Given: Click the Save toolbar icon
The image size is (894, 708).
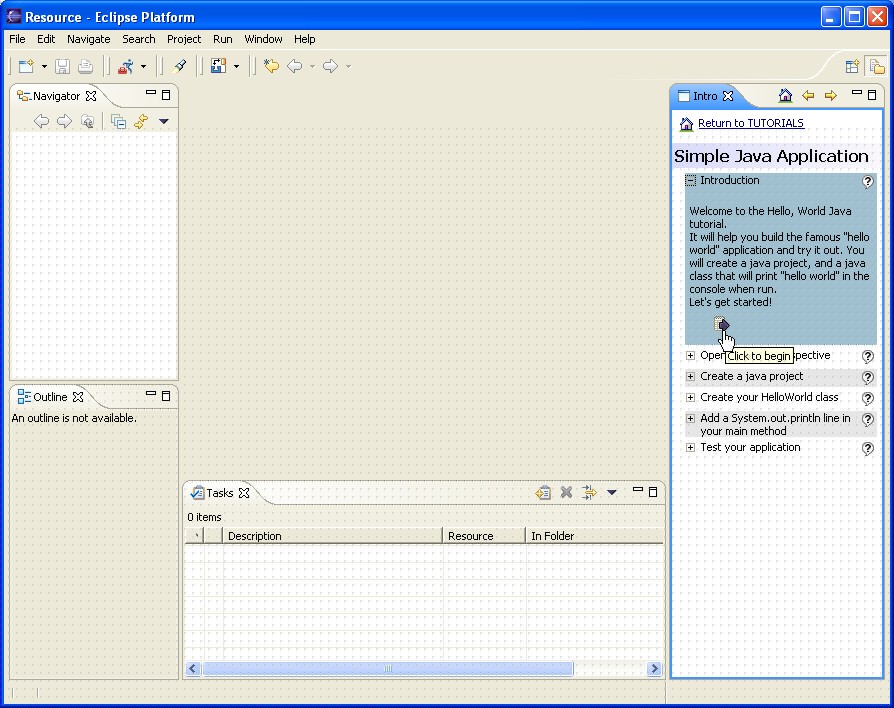Looking at the screenshot, I should 62,67.
